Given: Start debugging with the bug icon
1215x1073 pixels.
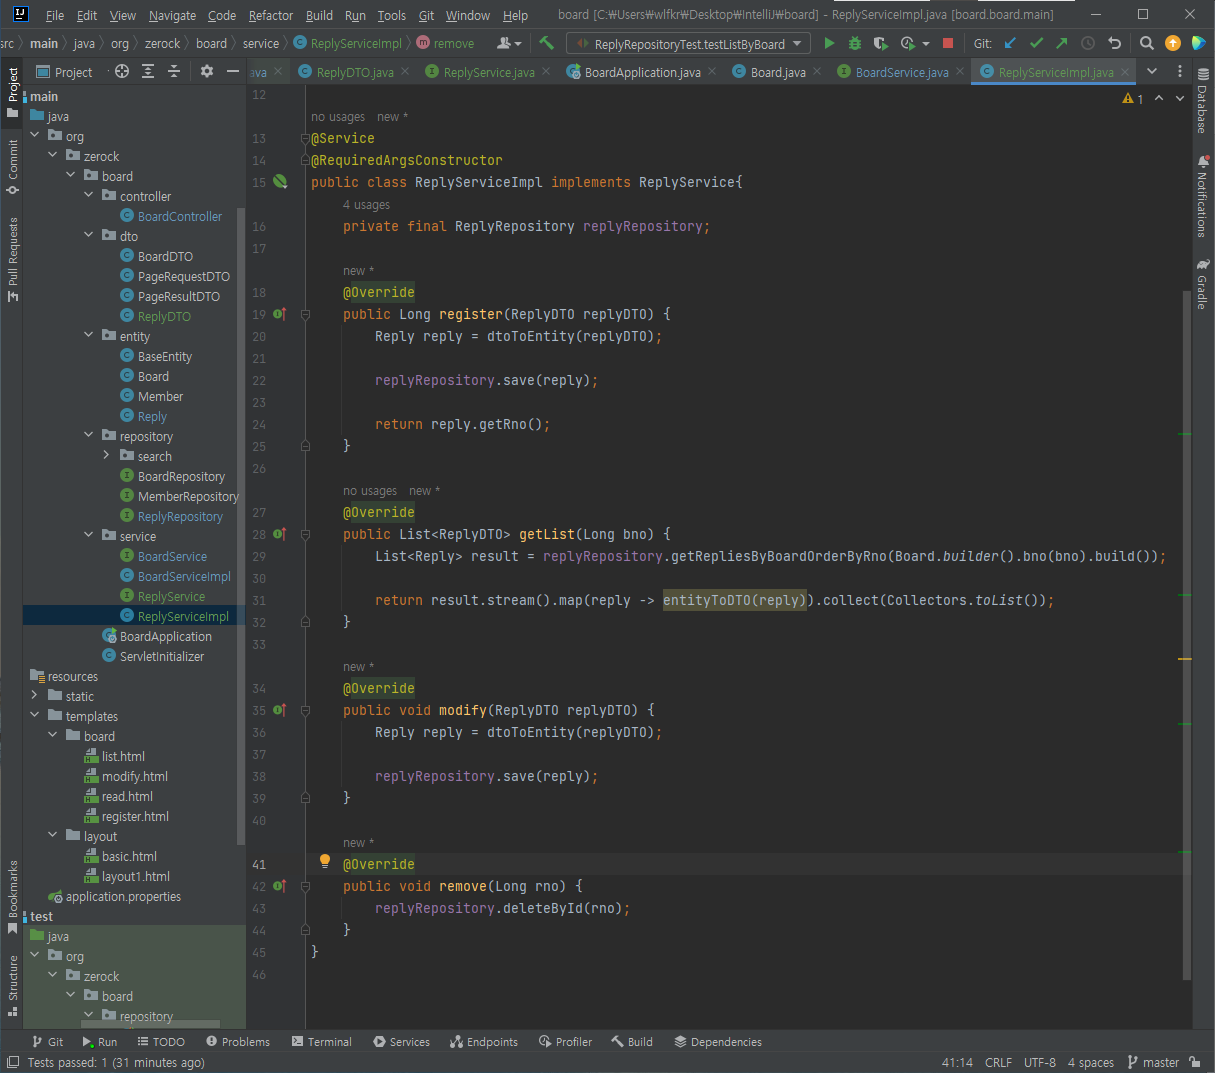Looking at the screenshot, I should click(x=855, y=43).
